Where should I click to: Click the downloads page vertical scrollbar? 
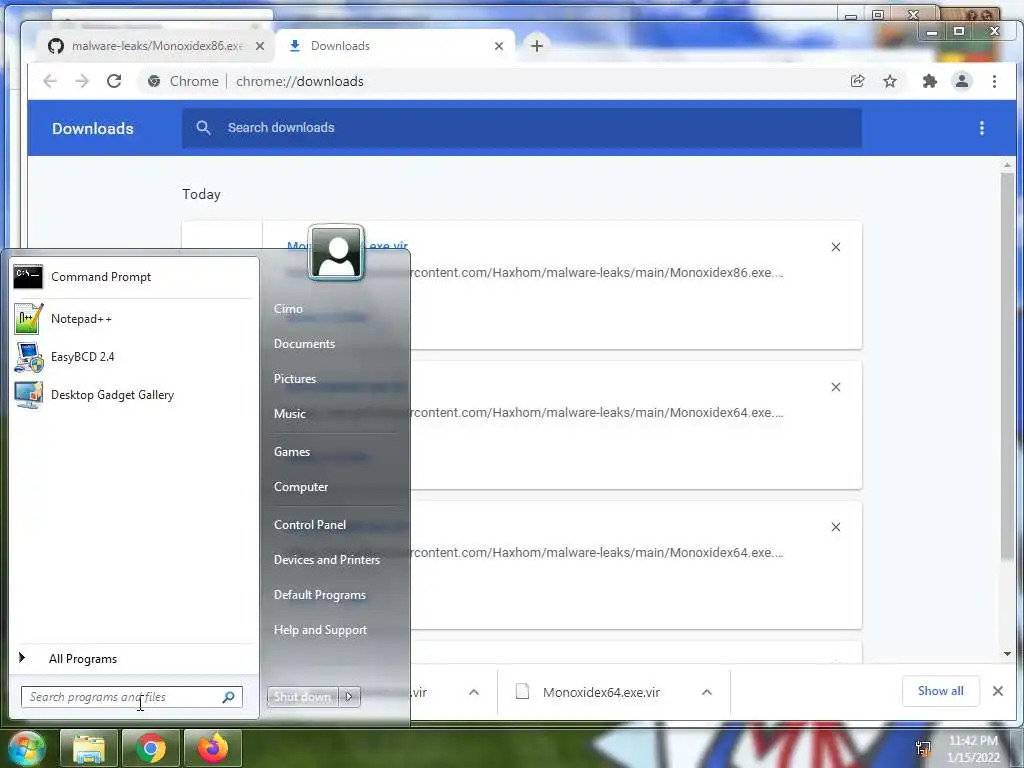[1007, 366]
